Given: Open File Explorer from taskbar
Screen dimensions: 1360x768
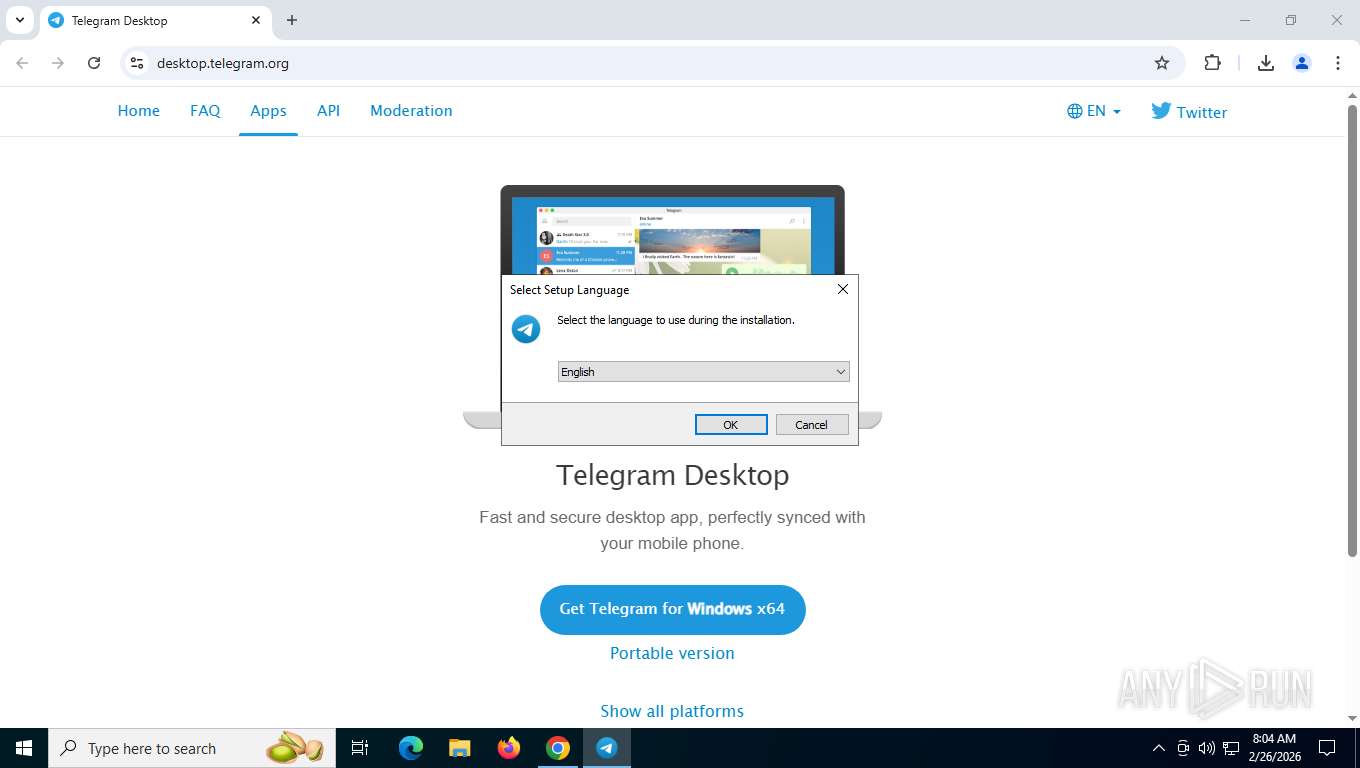Looking at the screenshot, I should click(460, 748).
